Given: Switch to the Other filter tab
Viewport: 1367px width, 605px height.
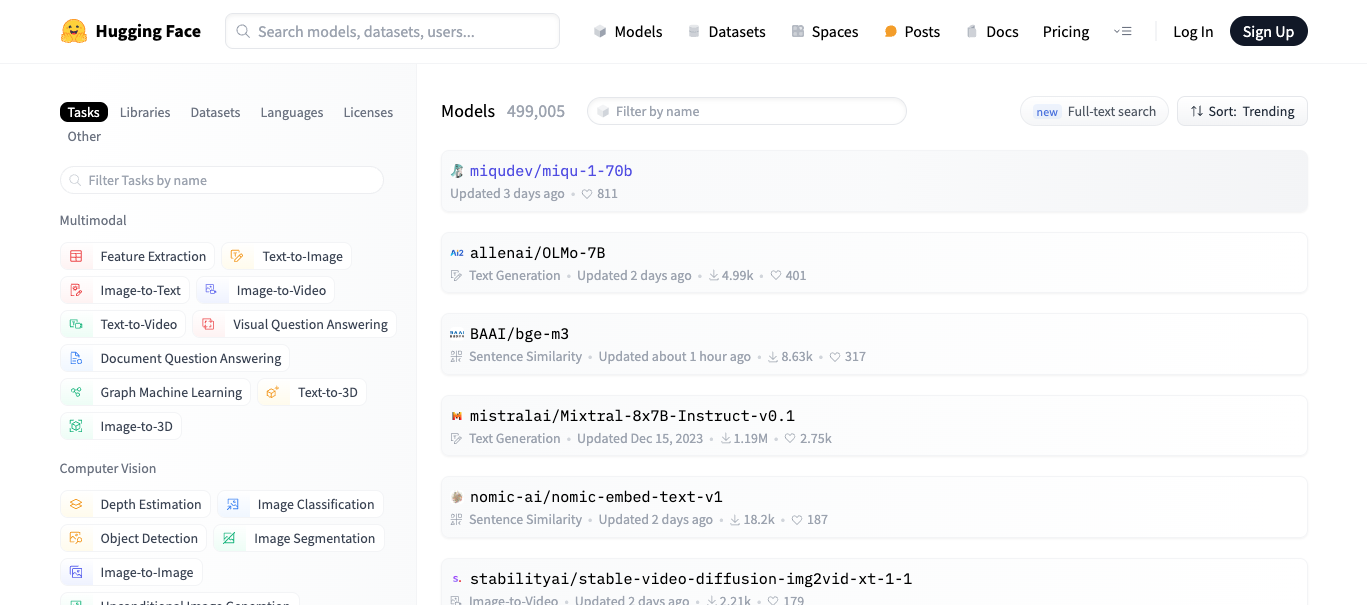Looking at the screenshot, I should click(84, 136).
